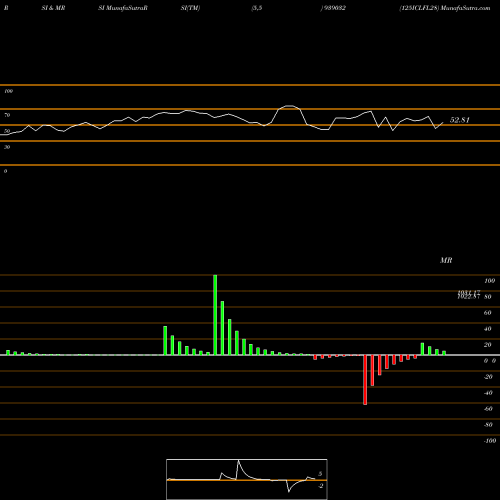Click the (1251CLFL28) MunafaSutra.com header text
The image size is (500, 500).
(445, 8)
